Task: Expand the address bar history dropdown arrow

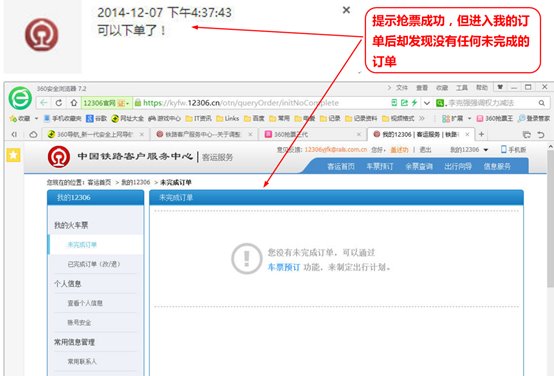Action: [x=427, y=103]
